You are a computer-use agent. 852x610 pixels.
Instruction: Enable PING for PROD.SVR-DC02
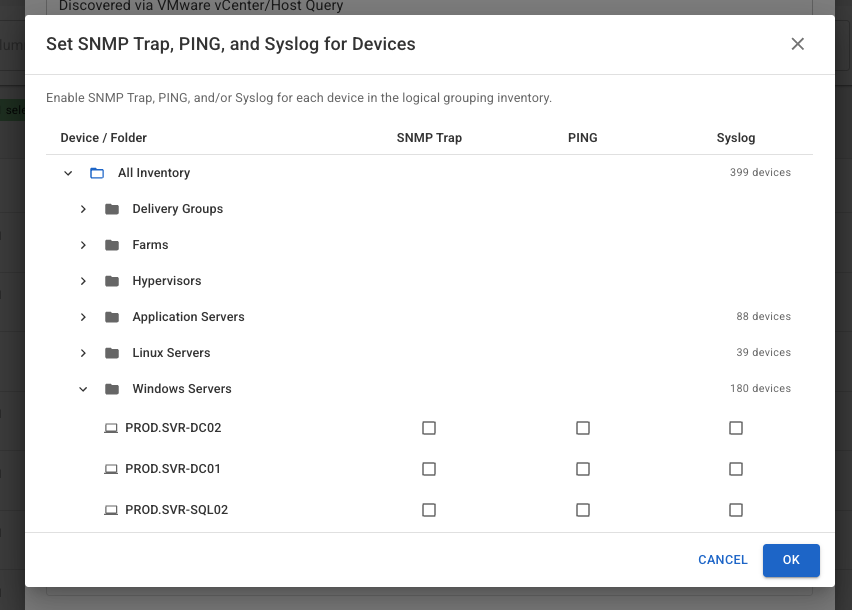click(x=582, y=428)
